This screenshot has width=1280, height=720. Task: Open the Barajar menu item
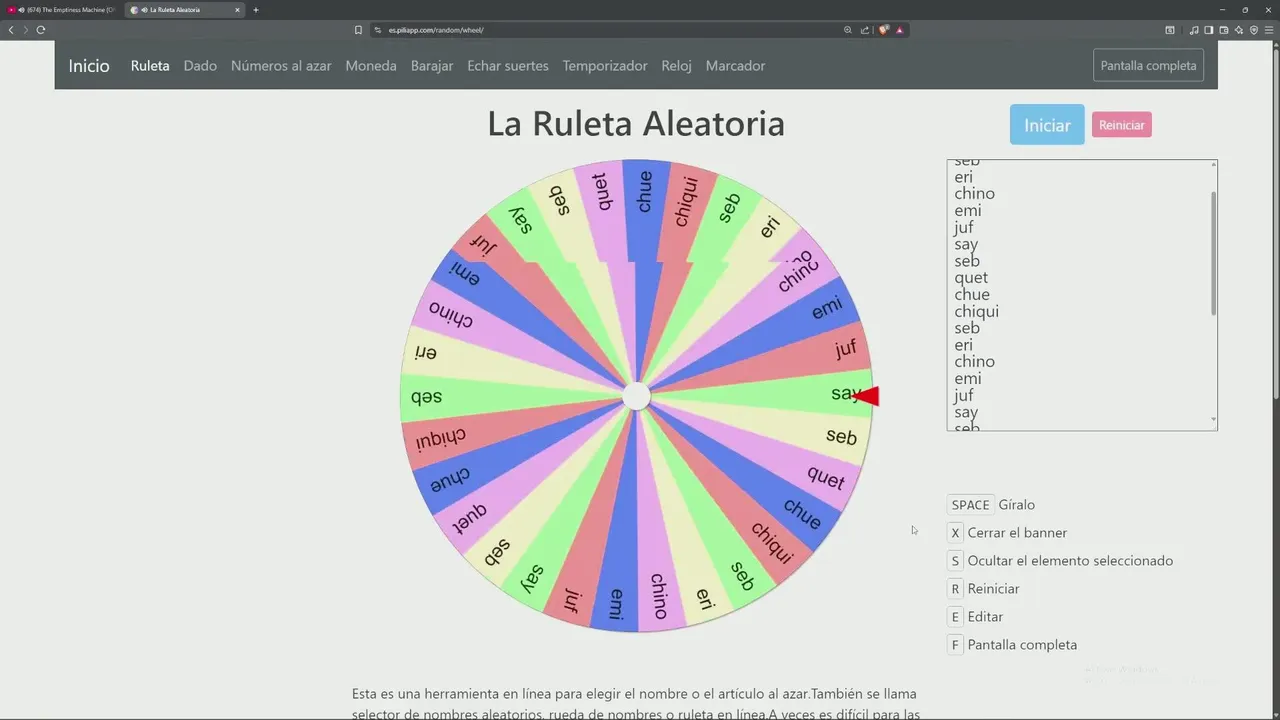click(432, 66)
